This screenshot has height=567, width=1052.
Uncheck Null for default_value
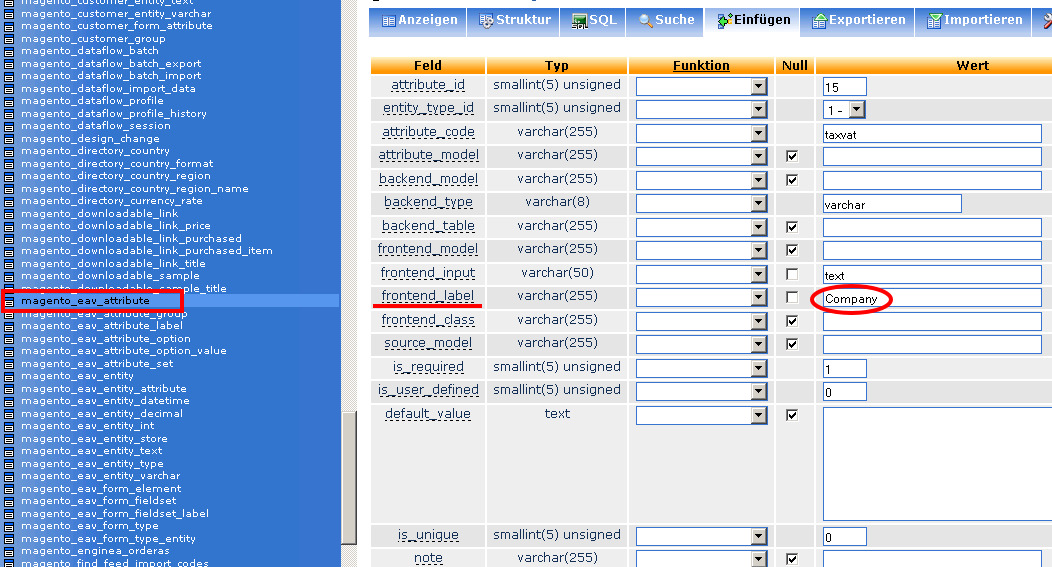tap(792, 415)
